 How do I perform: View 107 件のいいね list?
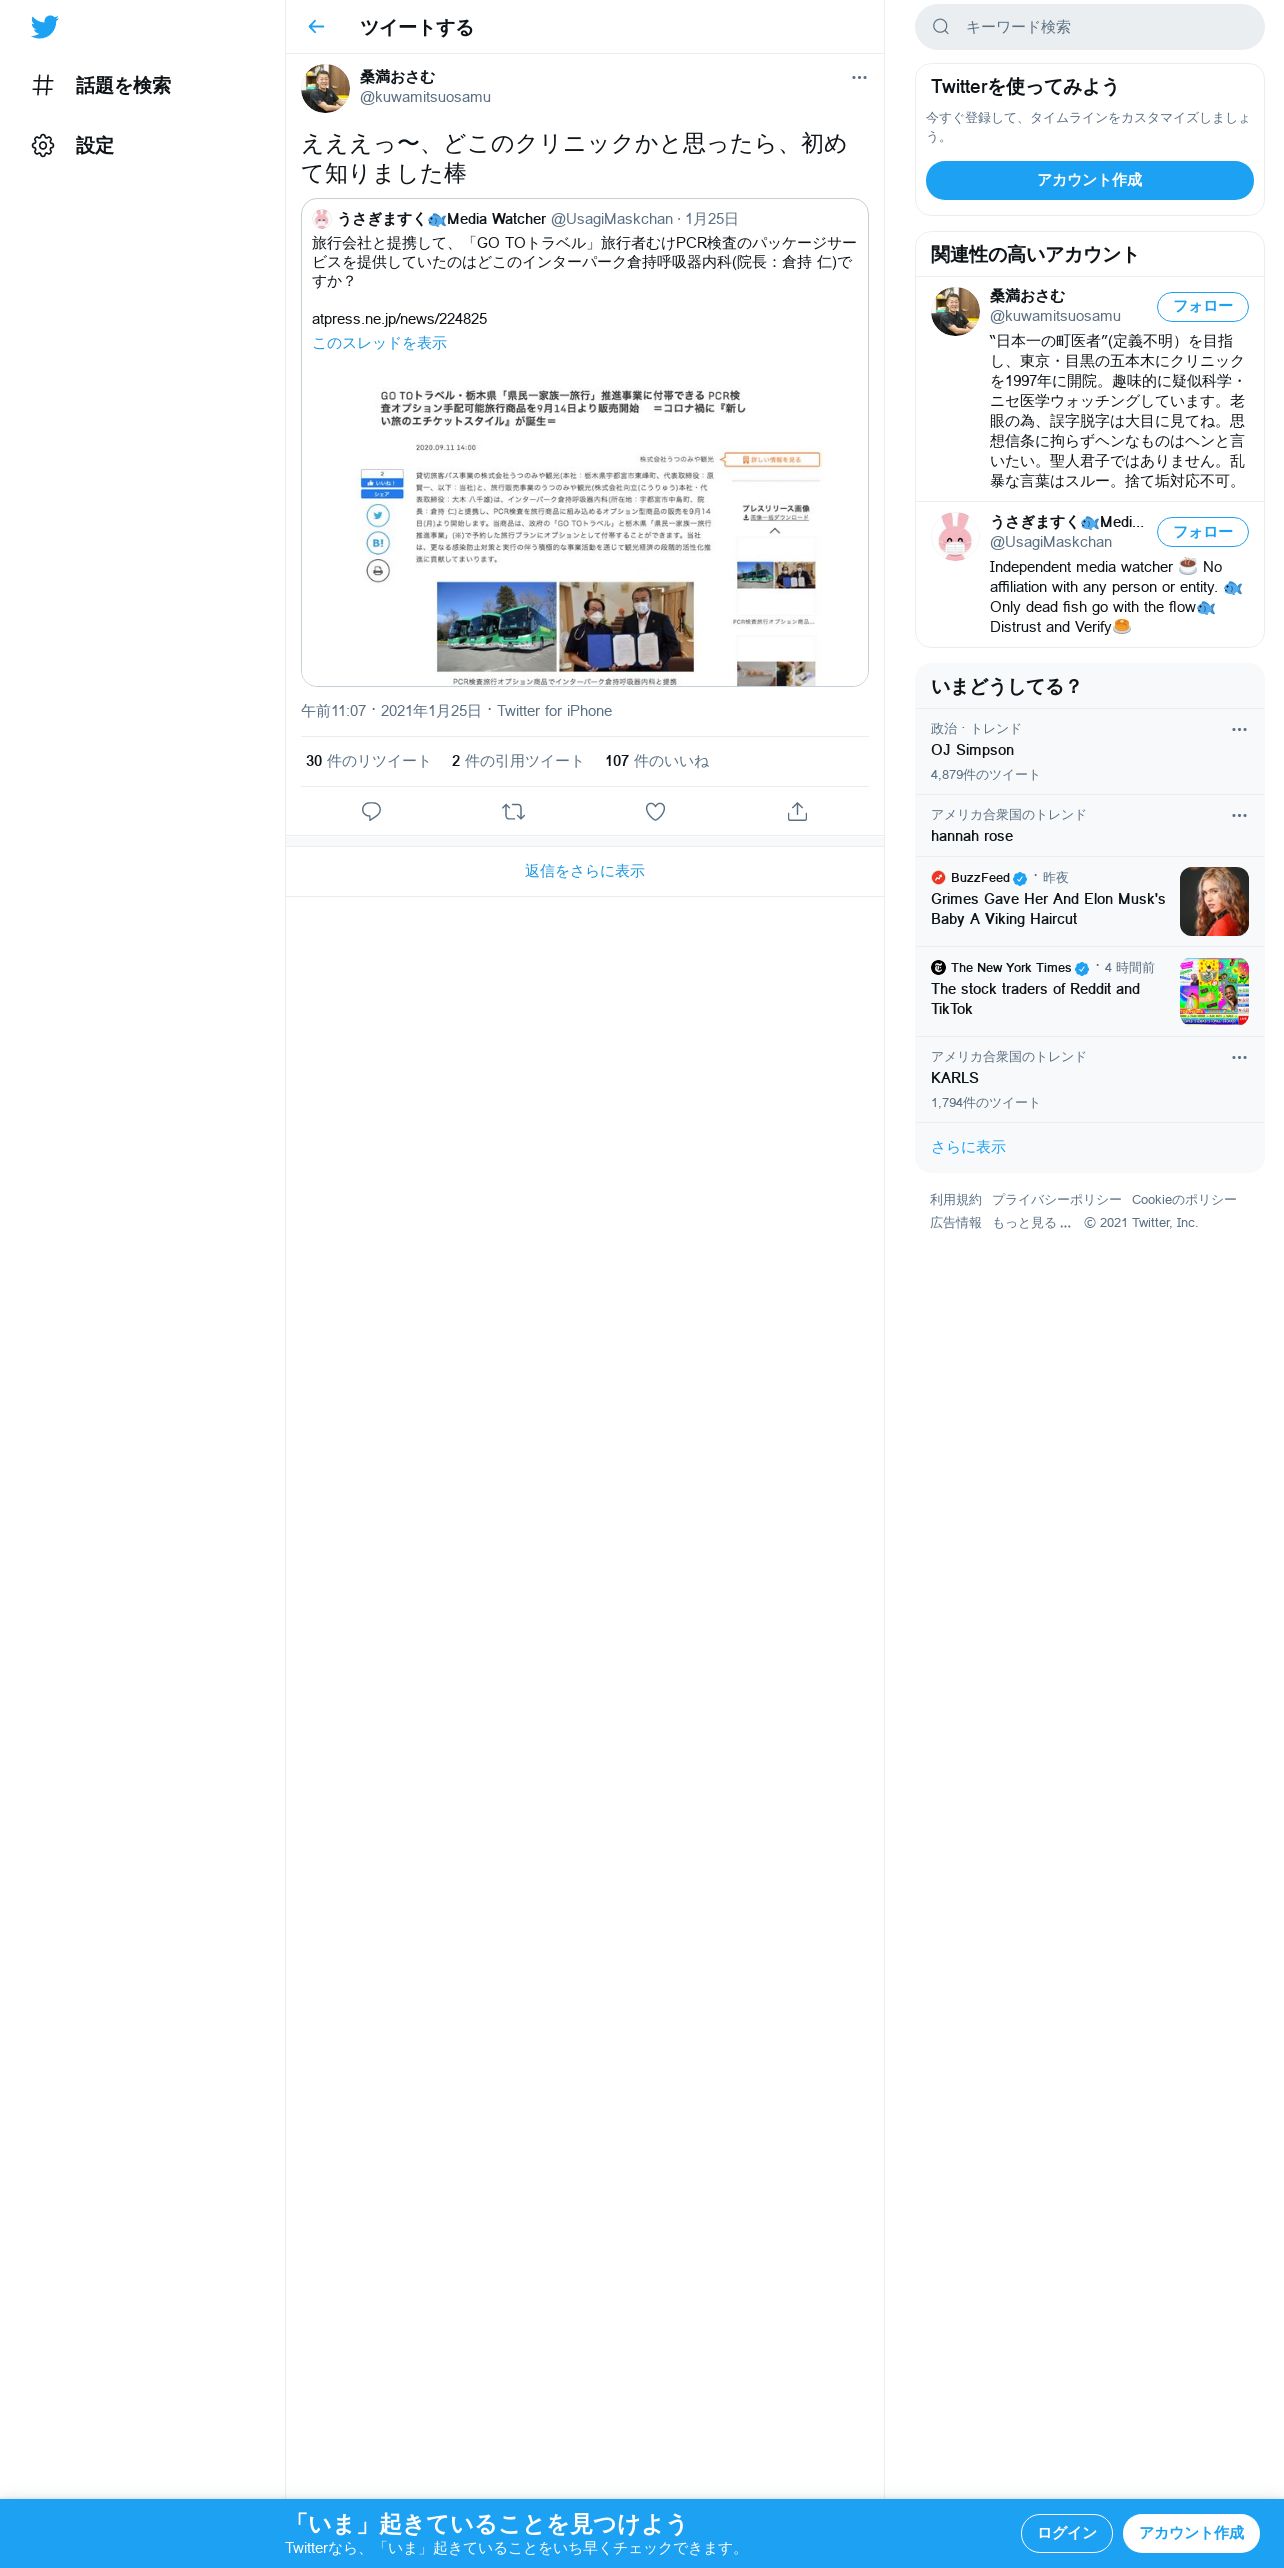[657, 761]
